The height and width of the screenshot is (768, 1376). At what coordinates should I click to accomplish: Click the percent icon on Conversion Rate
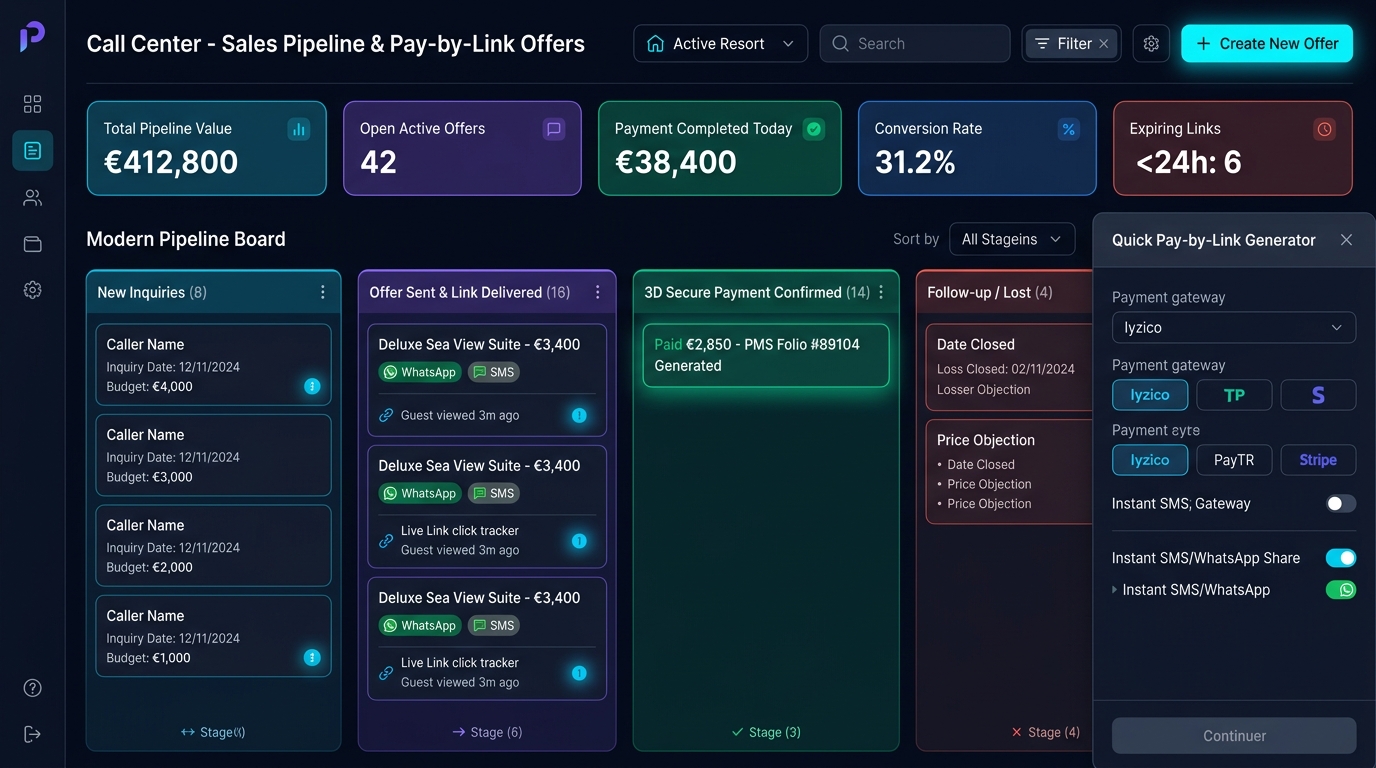pyautogui.click(x=1069, y=129)
